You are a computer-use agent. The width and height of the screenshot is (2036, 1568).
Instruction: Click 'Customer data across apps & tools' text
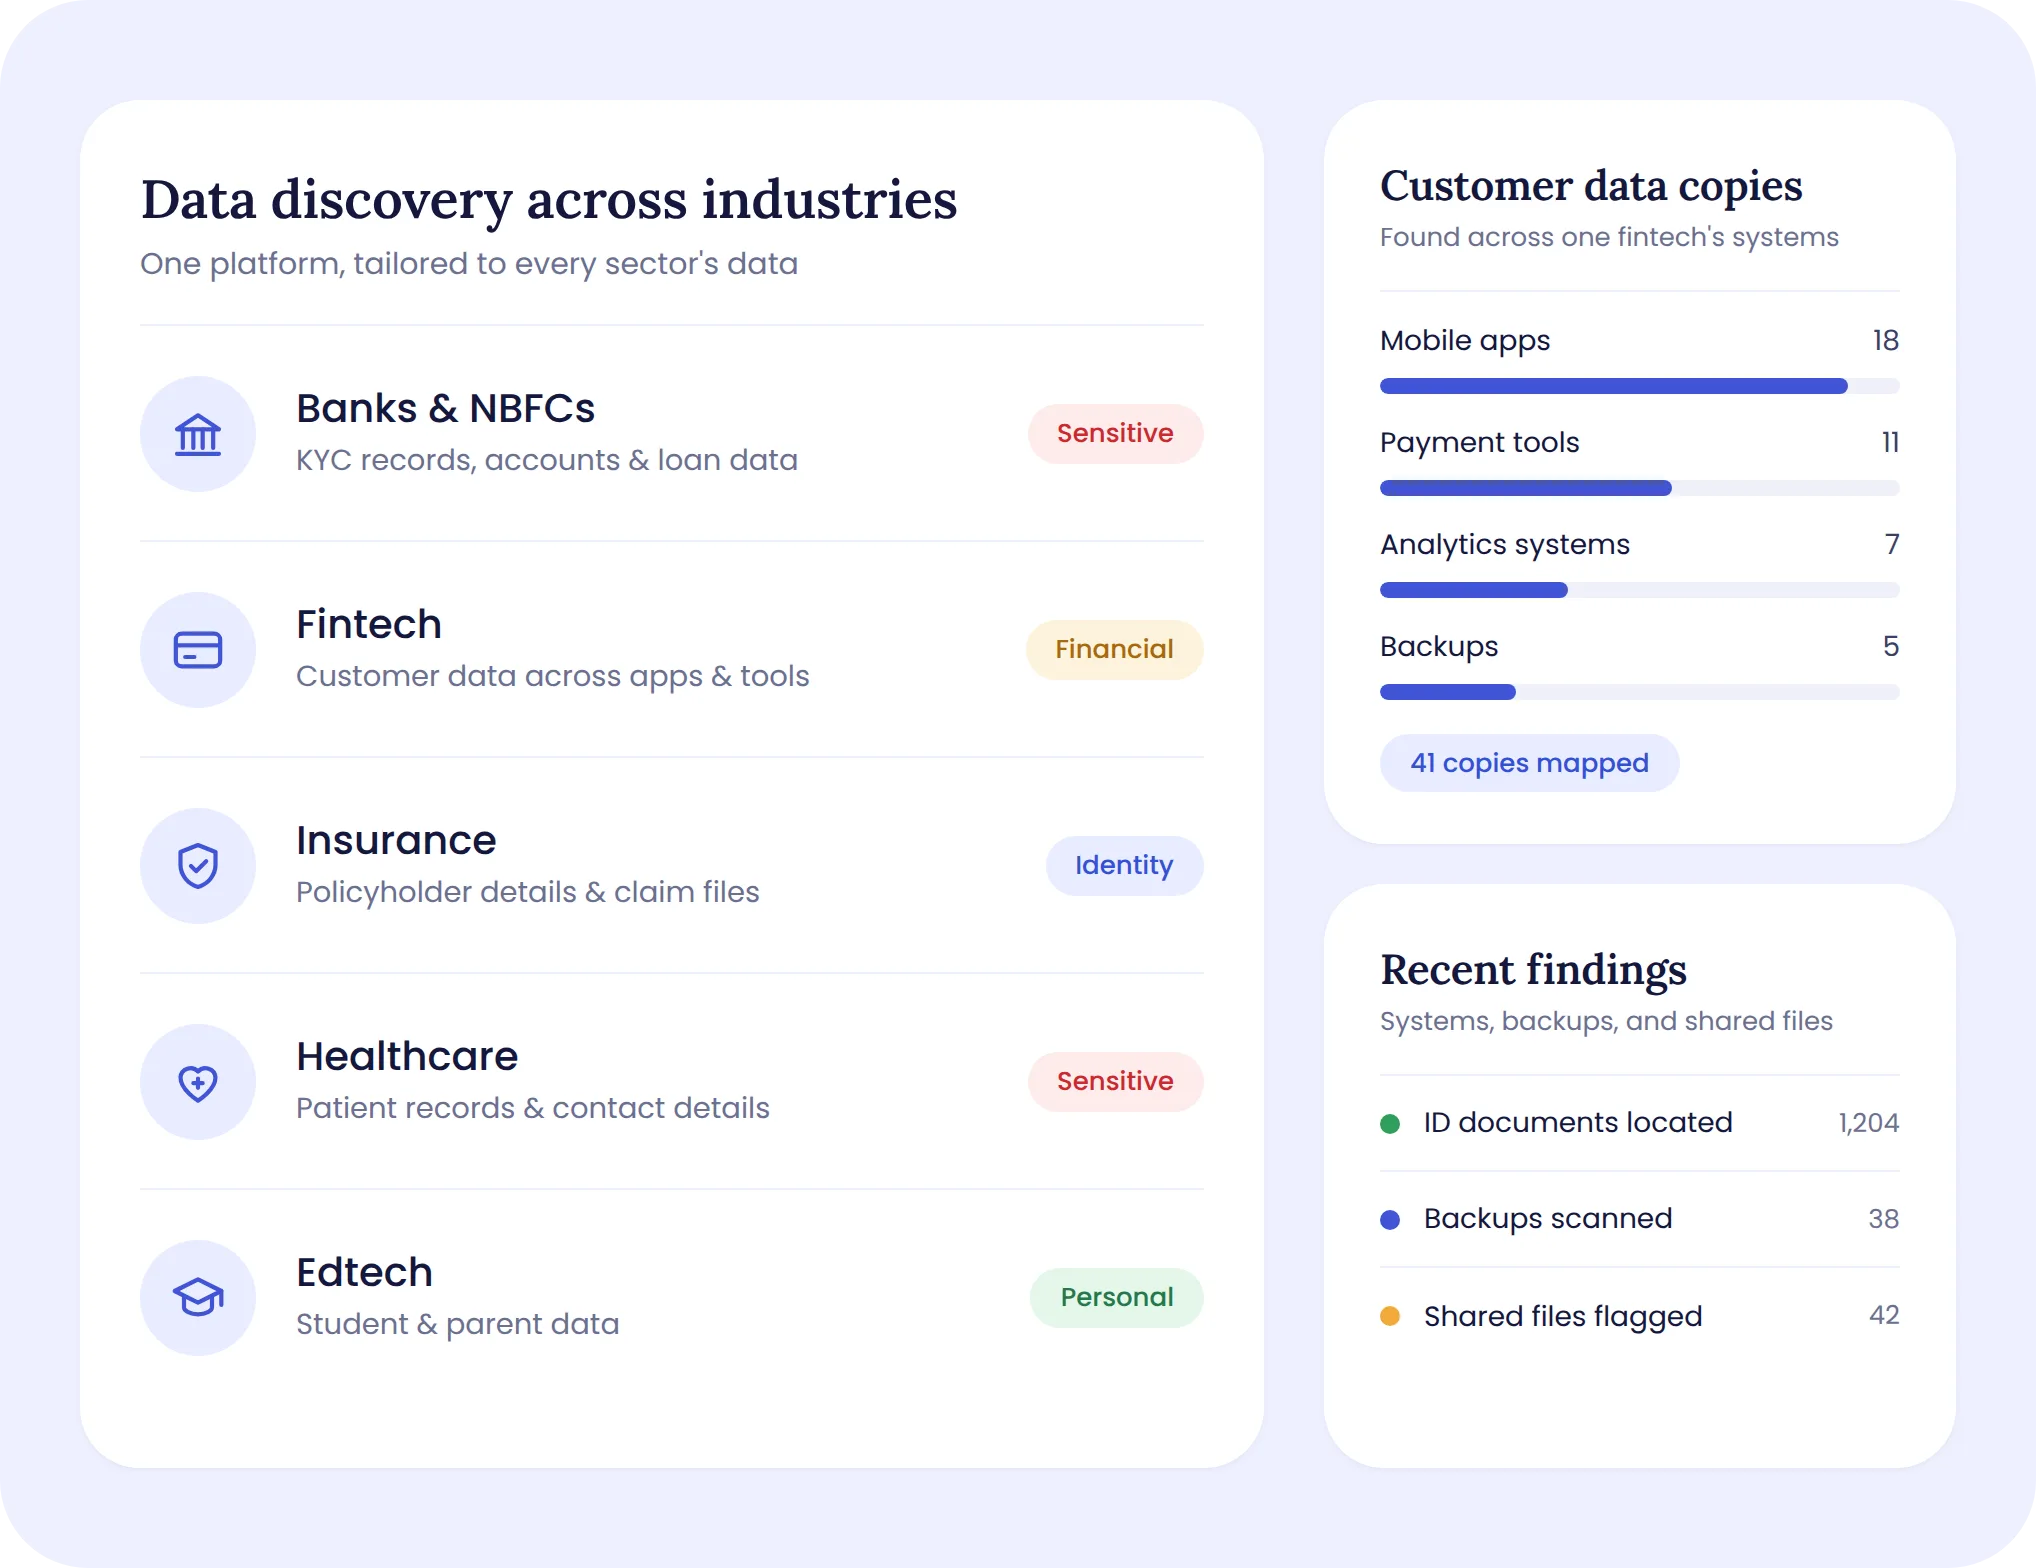click(553, 676)
